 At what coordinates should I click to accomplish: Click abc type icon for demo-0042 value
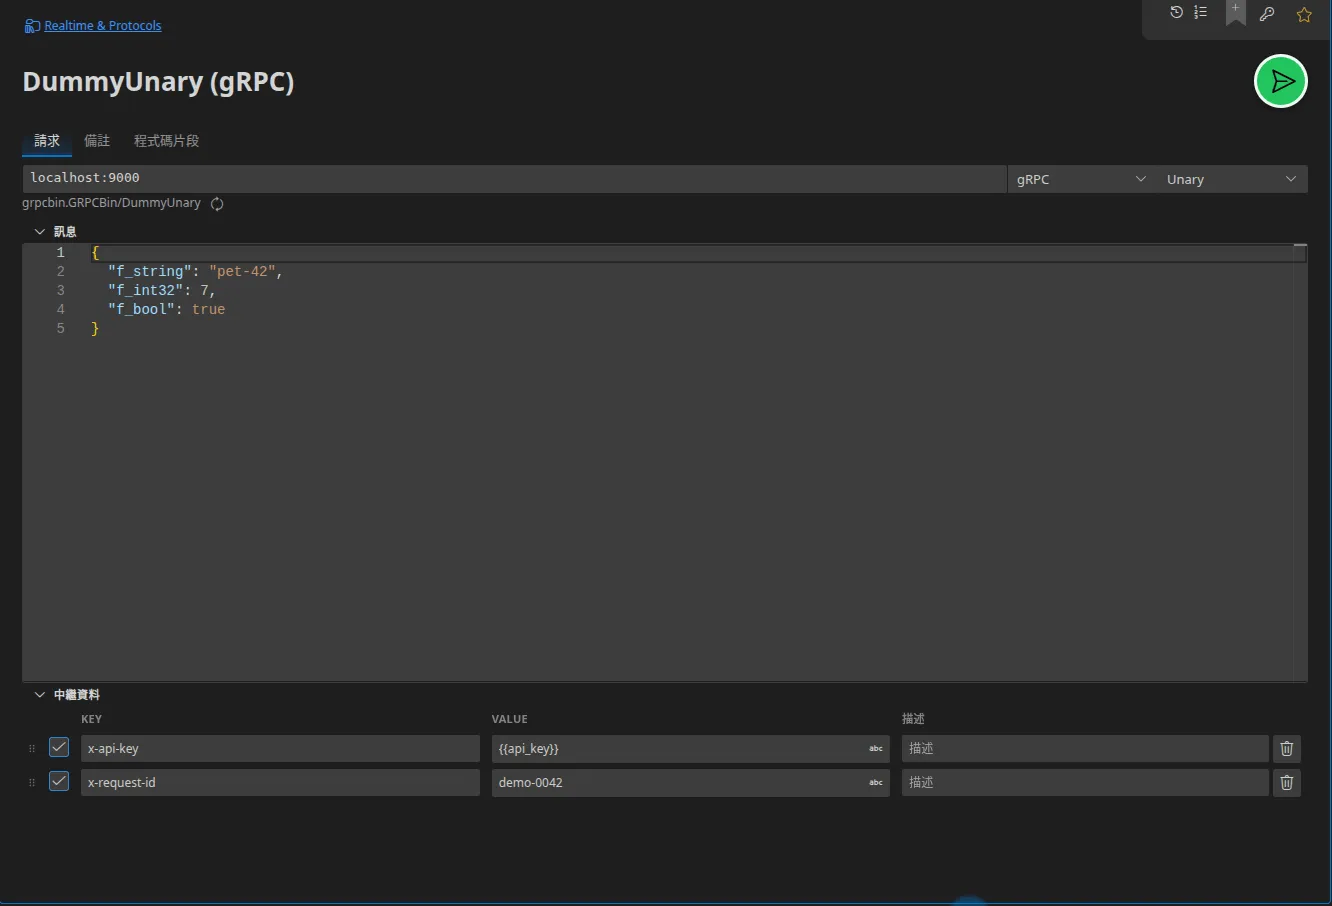876,783
